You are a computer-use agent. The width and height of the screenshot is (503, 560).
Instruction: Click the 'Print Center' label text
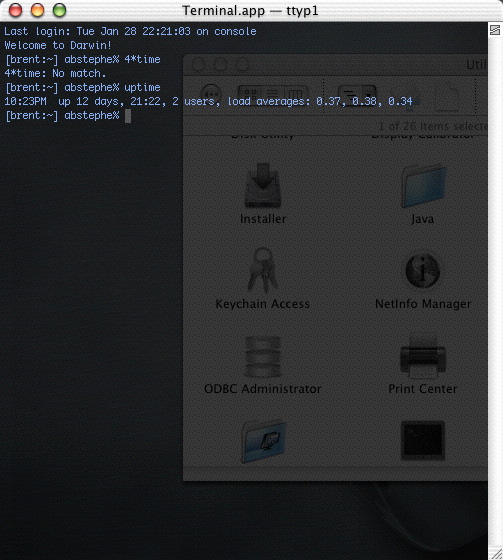(423, 389)
